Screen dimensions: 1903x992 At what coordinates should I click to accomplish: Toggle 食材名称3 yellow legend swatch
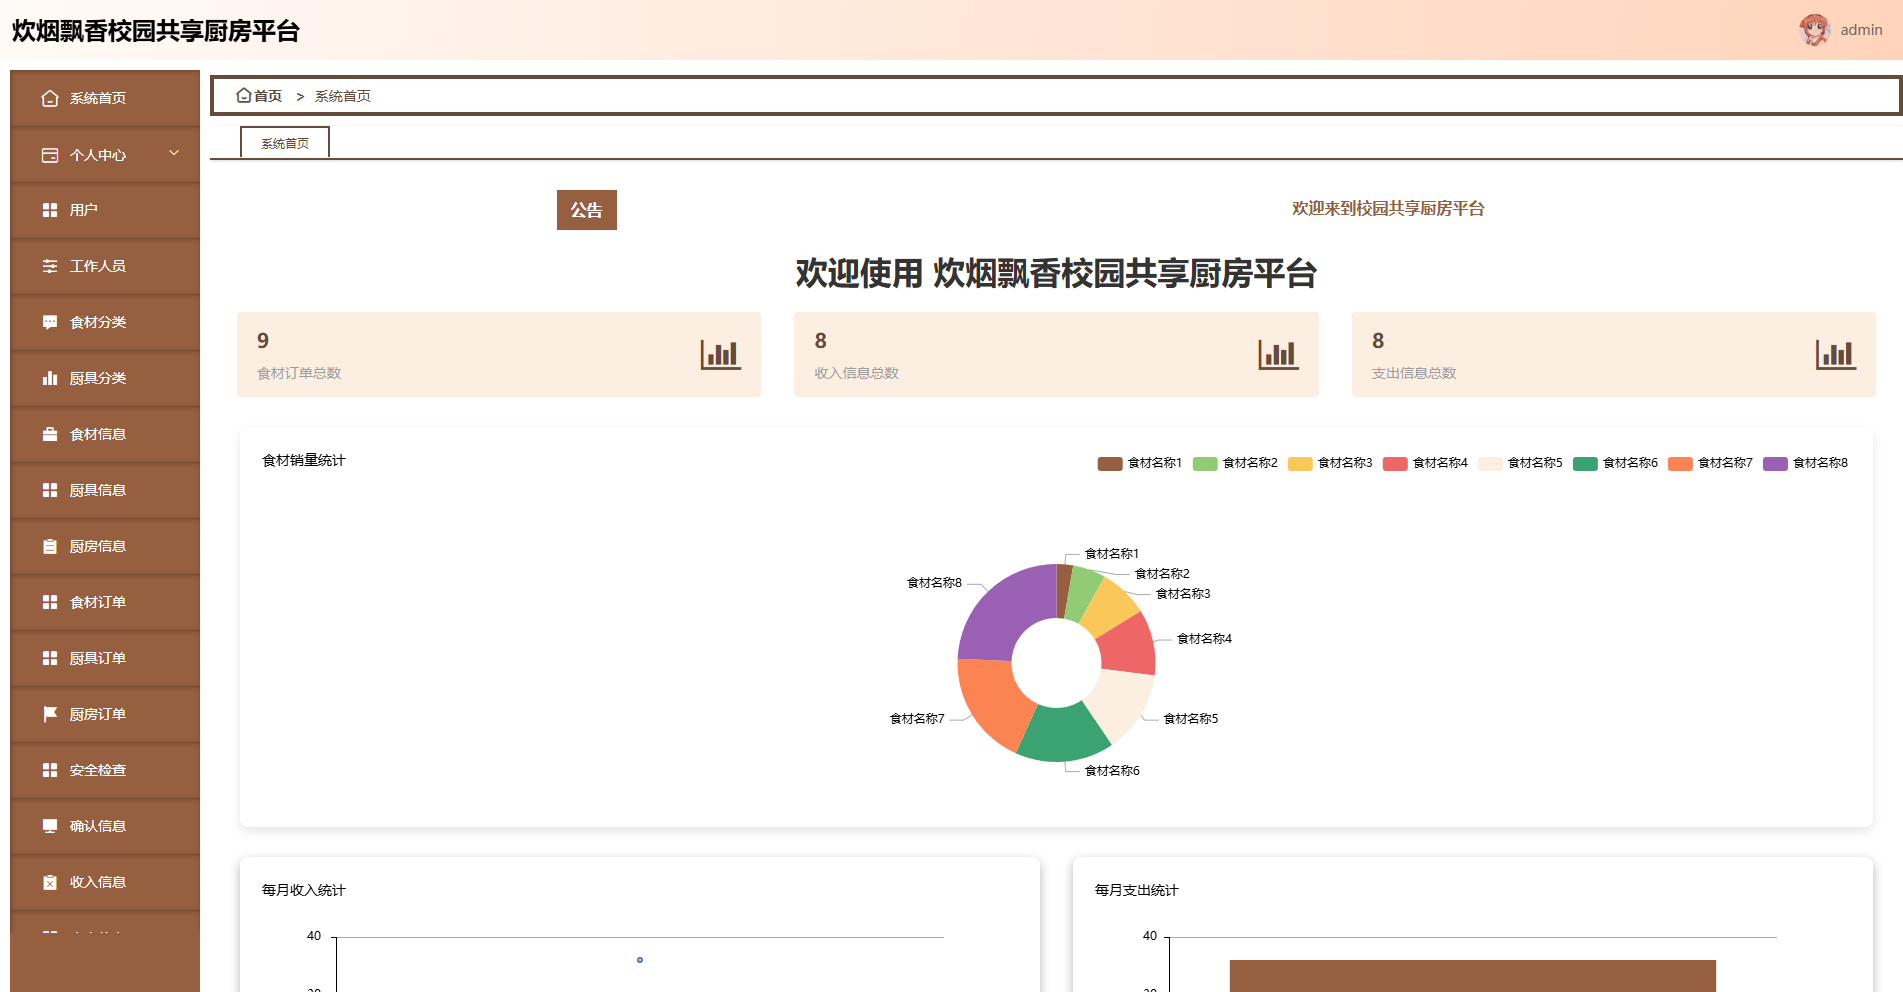[1300, 463]
